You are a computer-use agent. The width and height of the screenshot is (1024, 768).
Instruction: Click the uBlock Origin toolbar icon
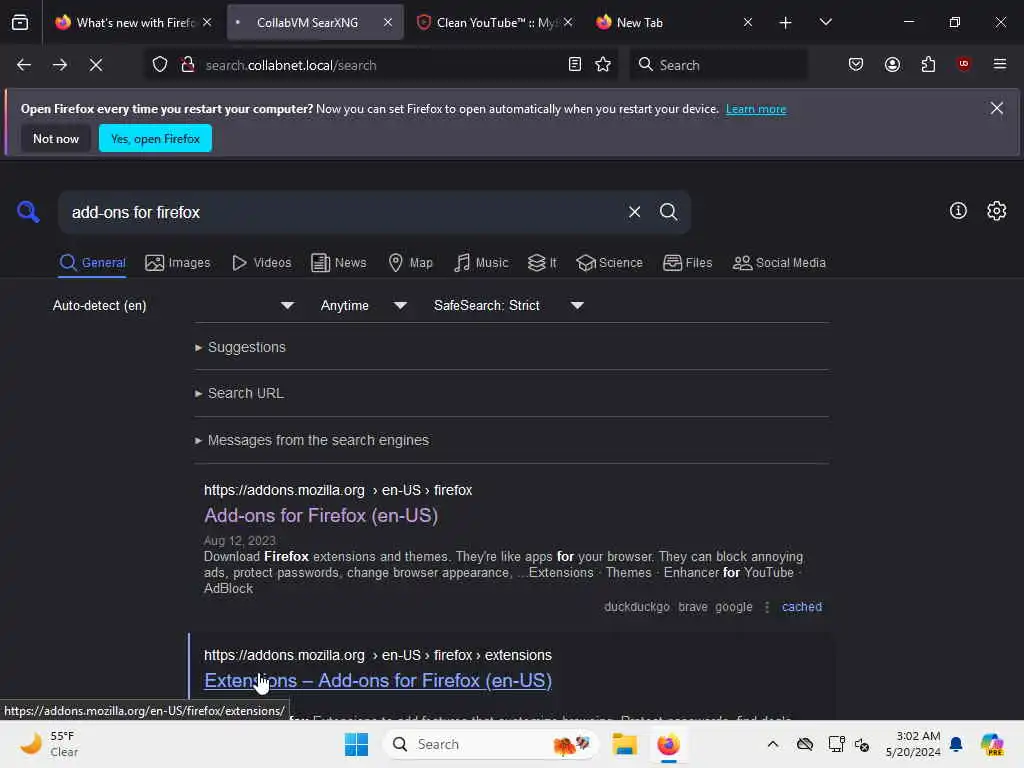(x=963, y=64)
